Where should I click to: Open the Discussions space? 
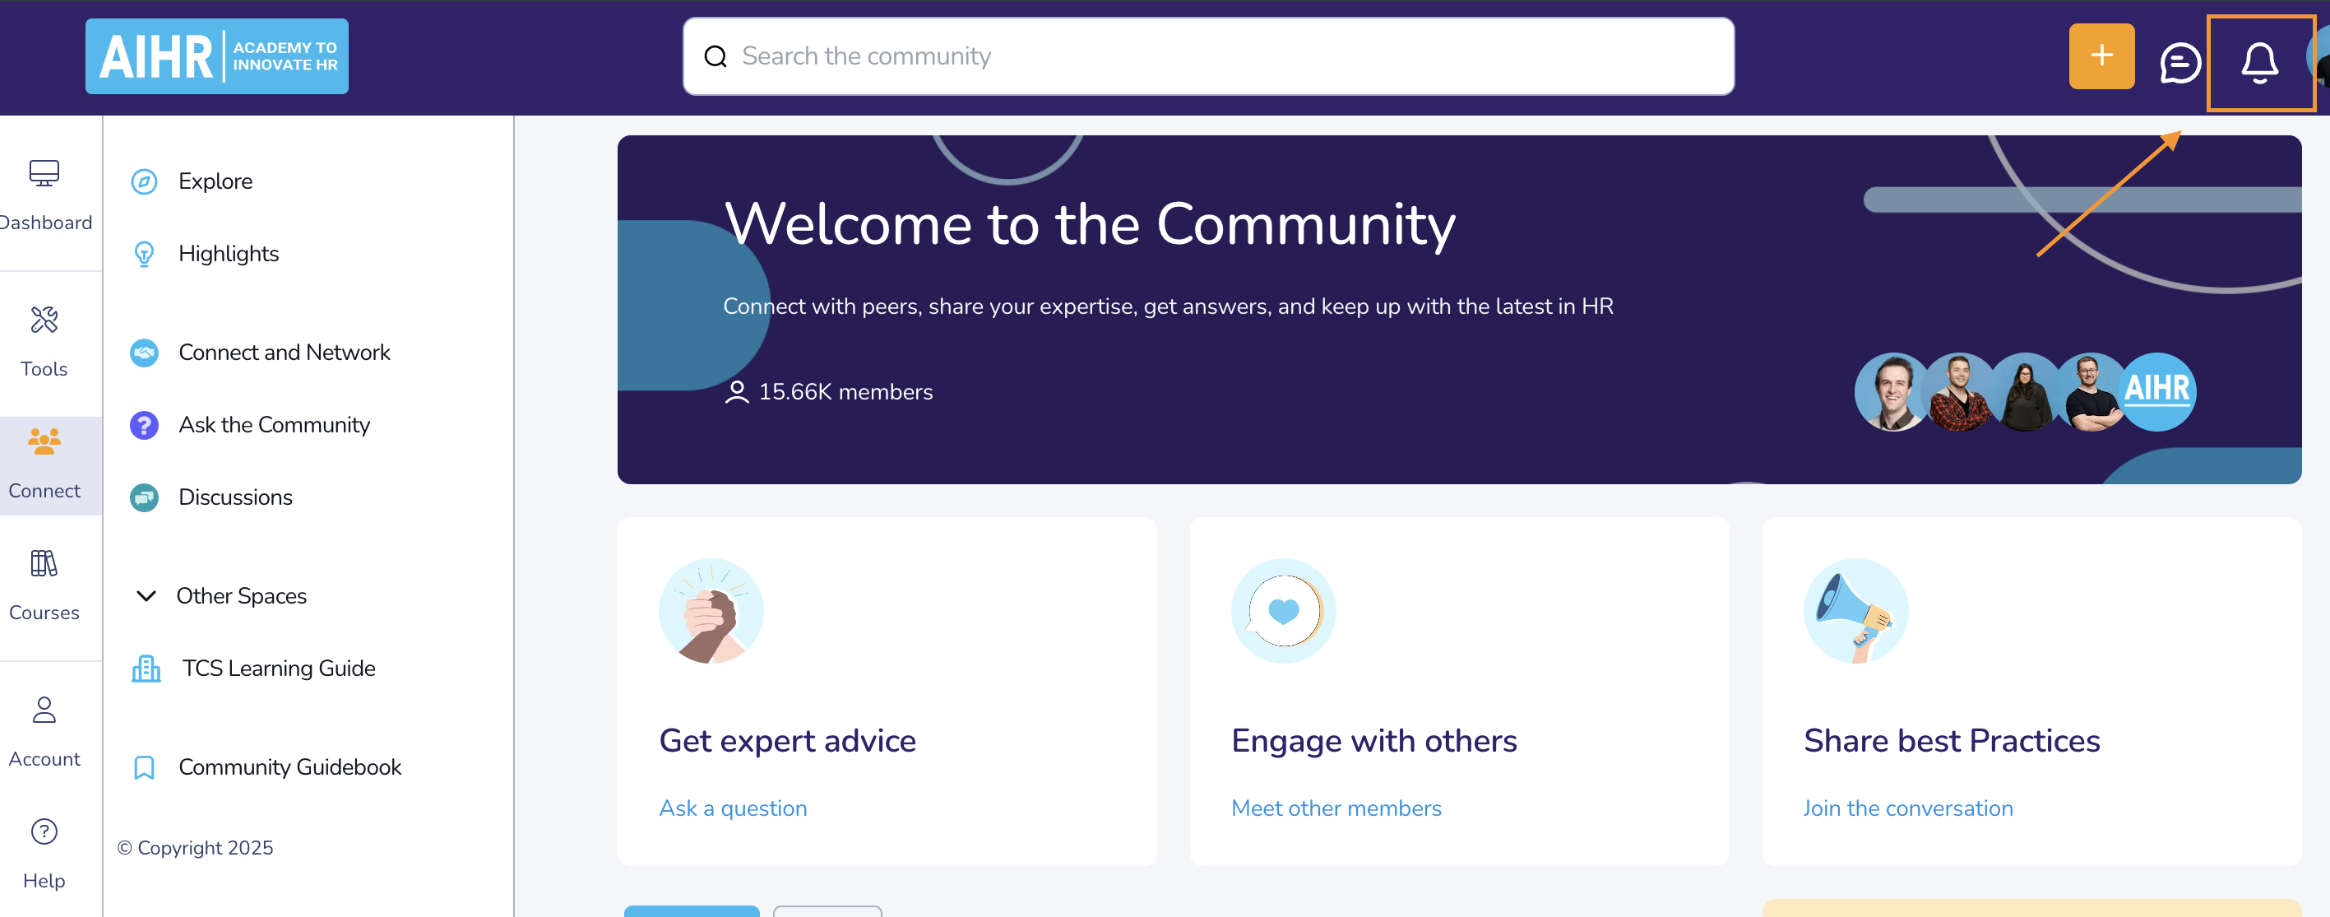click(235, 497)
